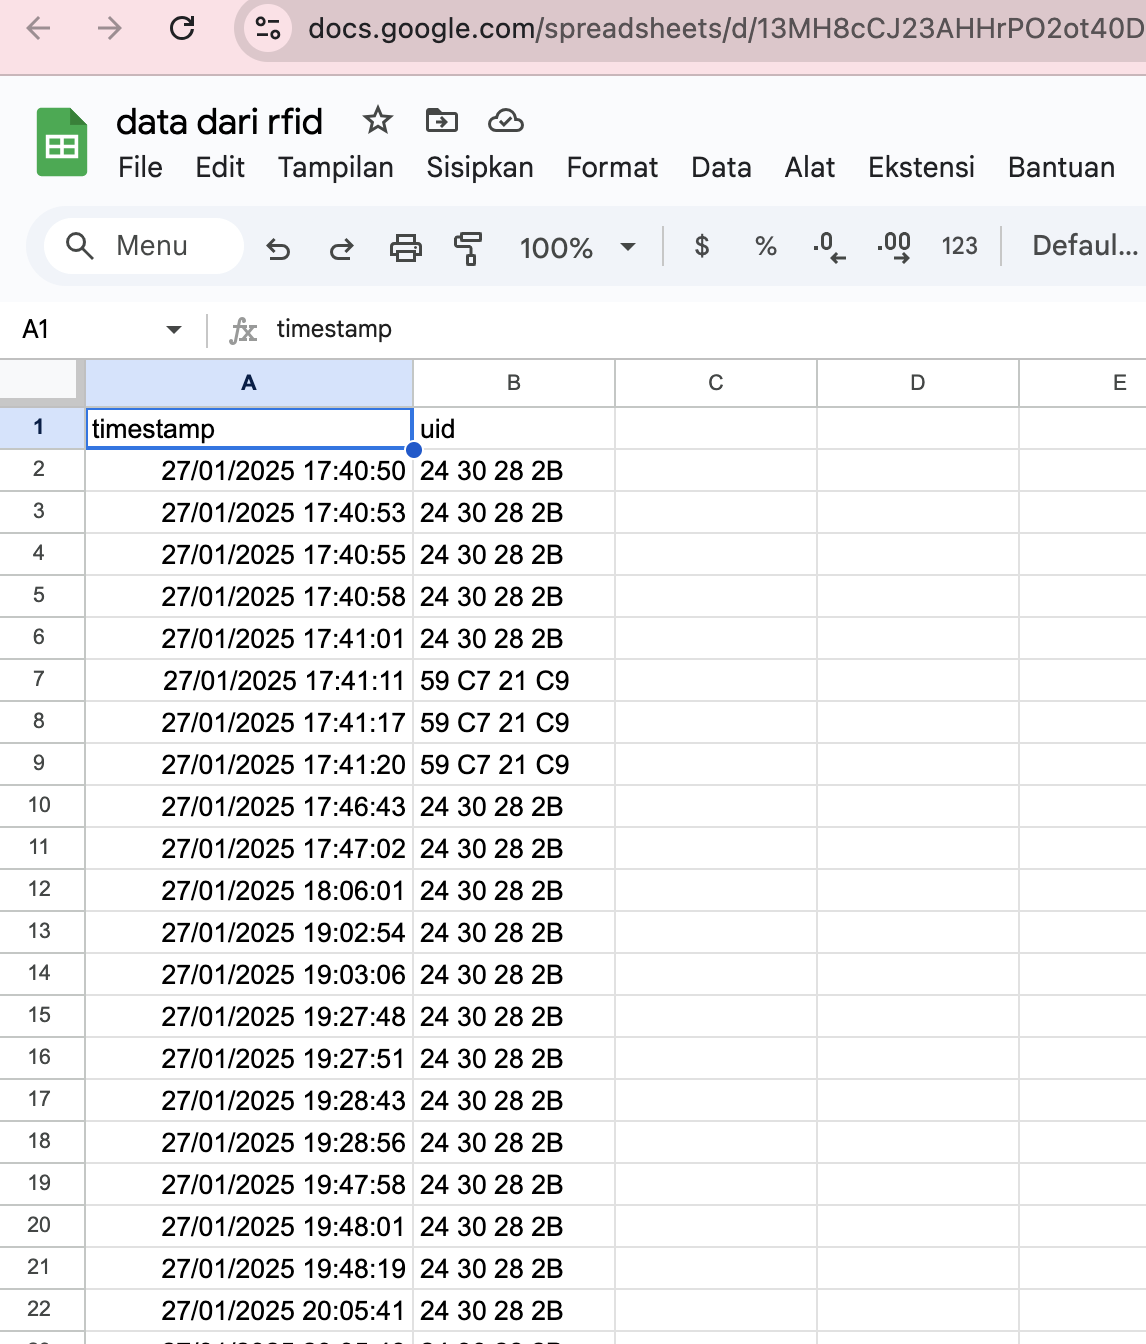The height and width of the screenshot is (1344, 1146).
Task: Click the green Google Sheets logo
Action: click(62, 141)
